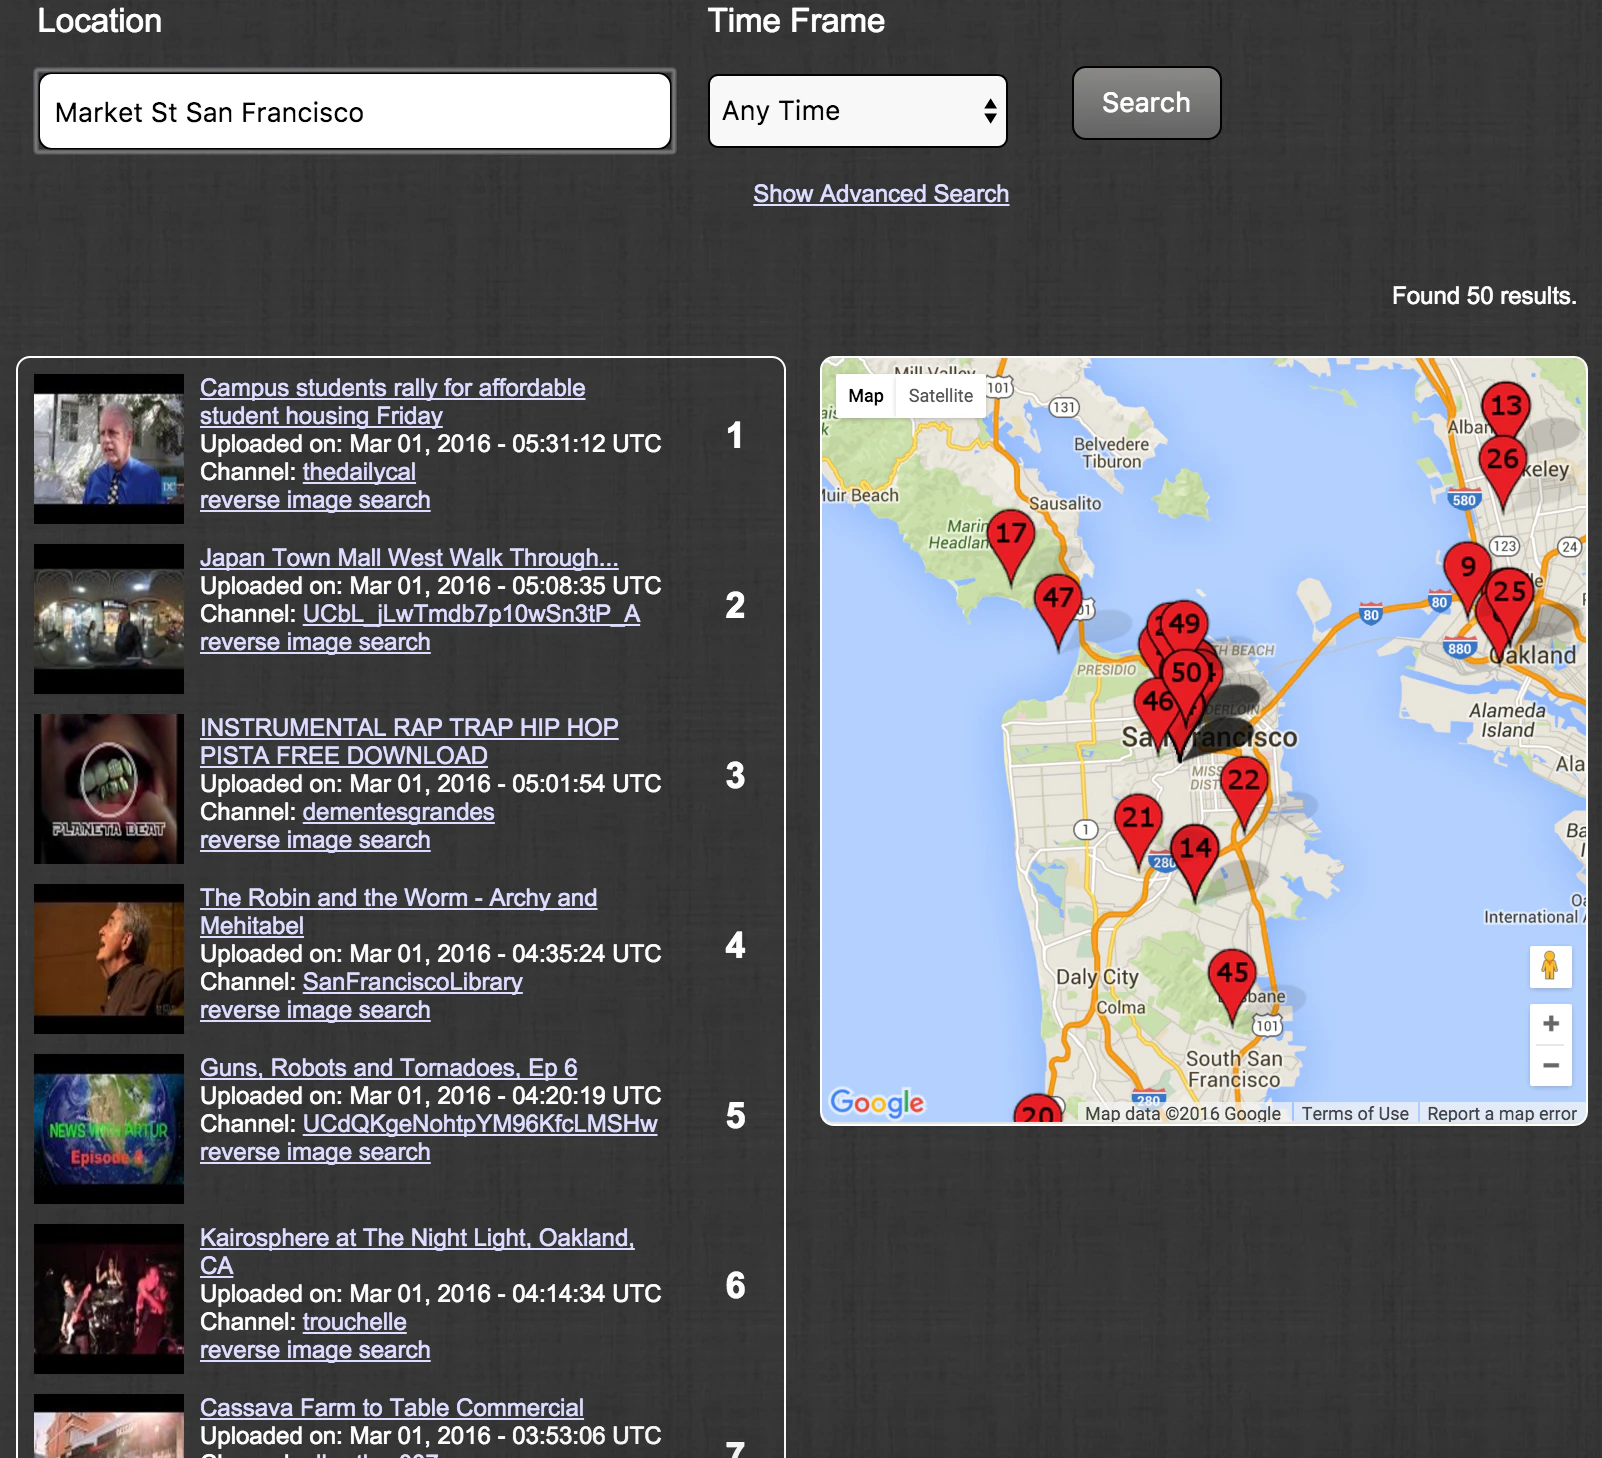Image resolution: width=1602 pixels, height=1458 pixels.
Task: Visit UCbL_jLwTmdb7p10wSn3tP_A channel
Action: pos(471,614)
